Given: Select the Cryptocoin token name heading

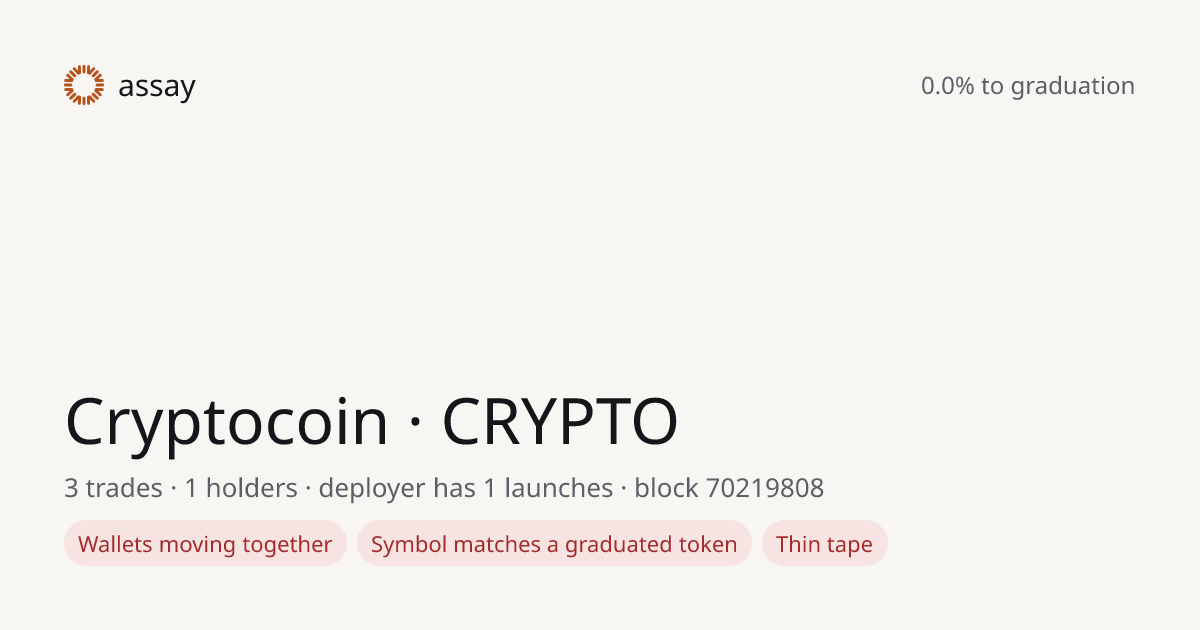Looking at the screenshot, I should coord(227,424).
